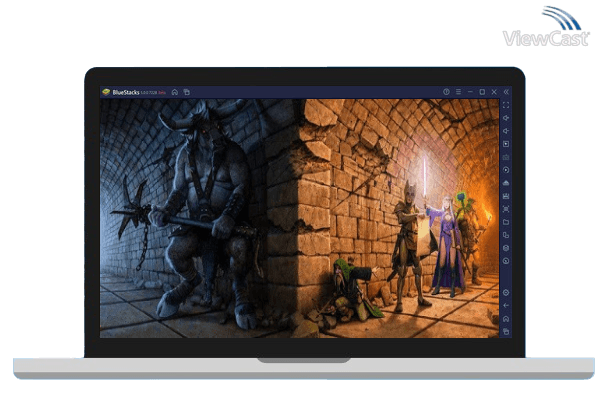The image size is (602, 414).
Task: Close the BlueStacks window
Action: [x=494, y=92]
